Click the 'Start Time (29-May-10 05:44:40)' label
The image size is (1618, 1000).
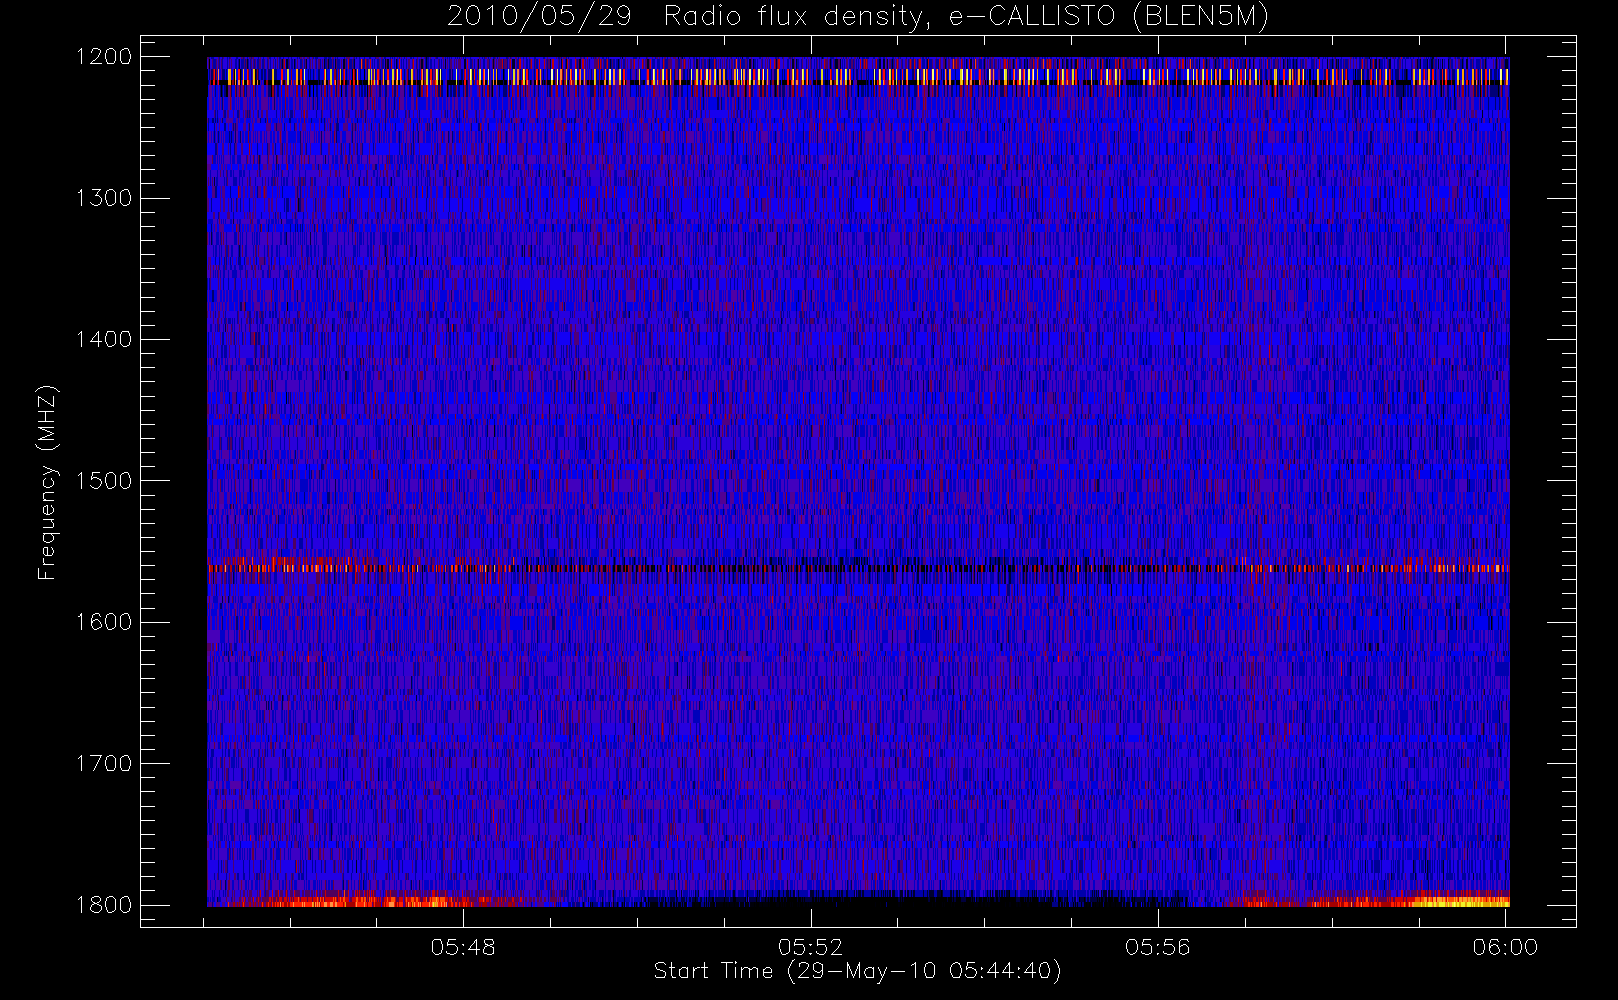(858, 971)
